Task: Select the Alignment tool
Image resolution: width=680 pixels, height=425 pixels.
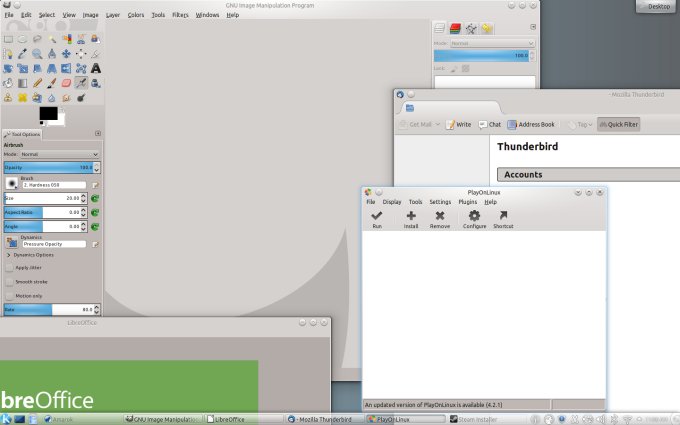Action: 81,54
